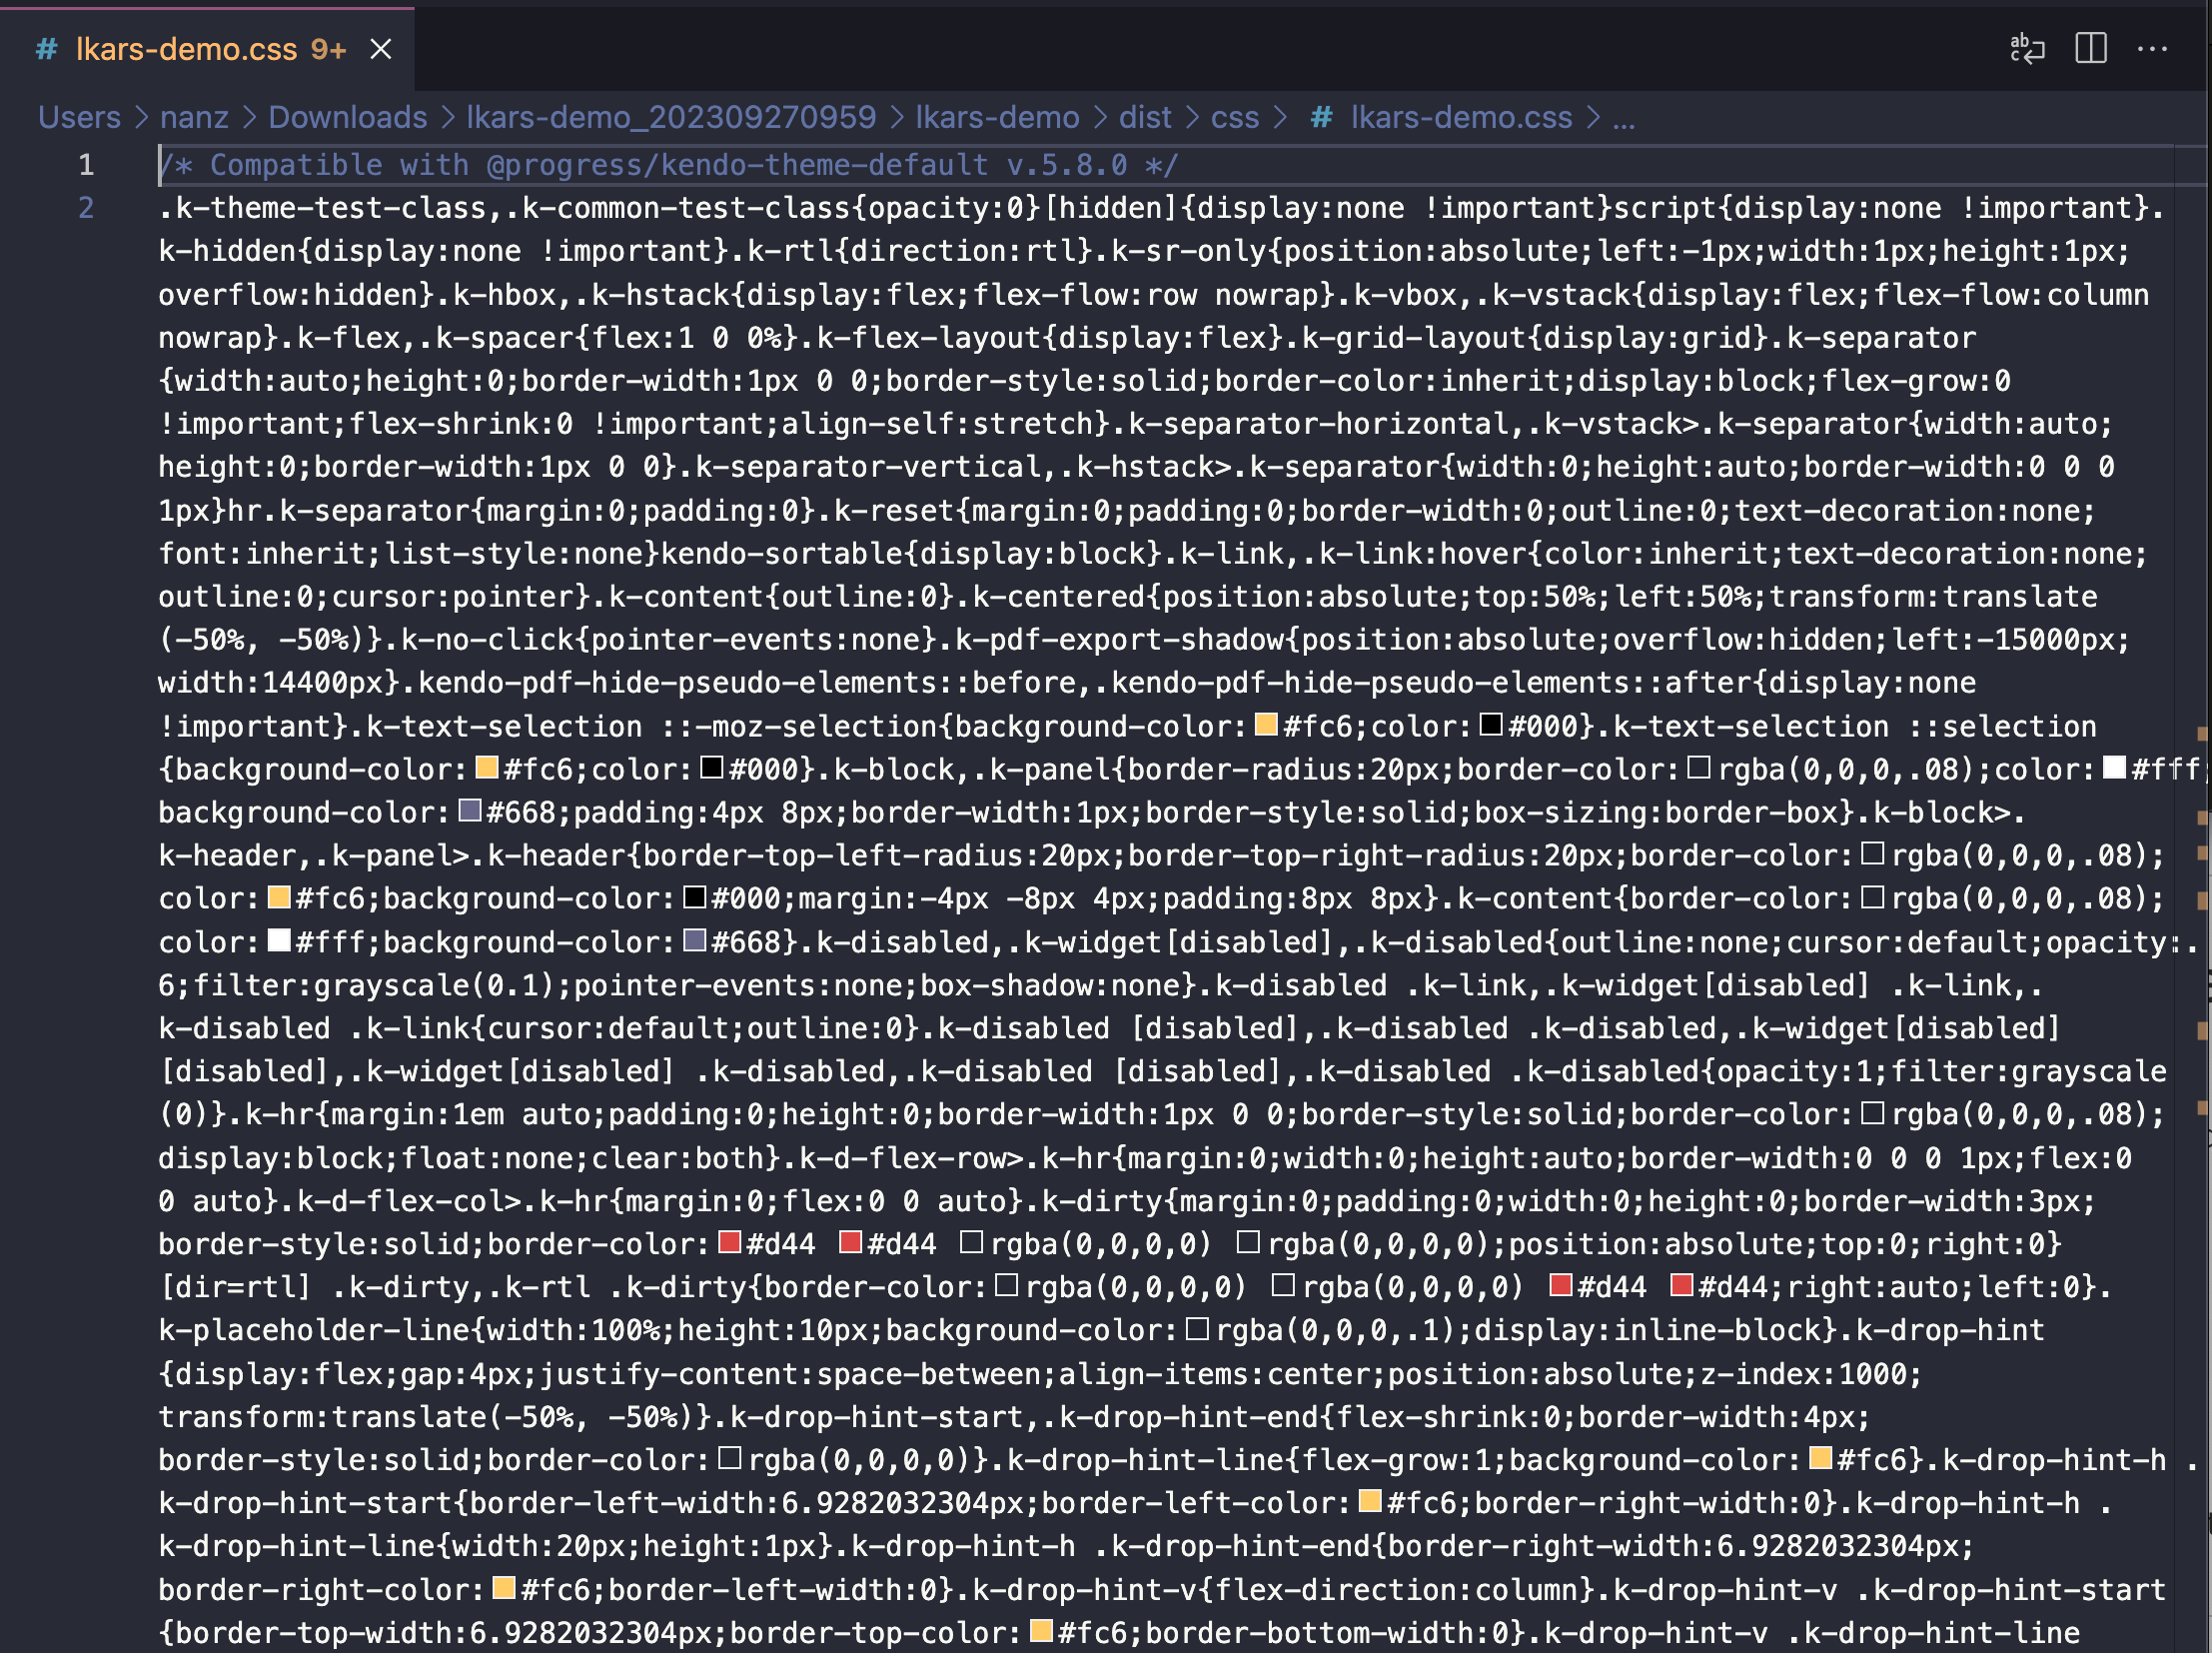Screen dimensions: 2212x1653
Task: Click the Downloads breadcrumb segment
Action: (346, 116)
